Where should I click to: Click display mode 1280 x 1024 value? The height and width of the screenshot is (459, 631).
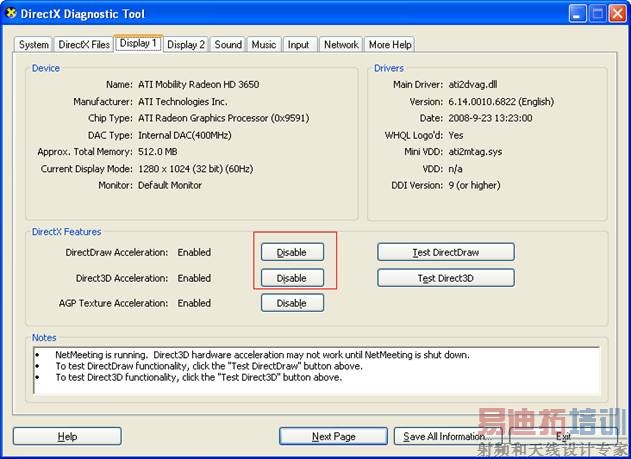[196, 169]
